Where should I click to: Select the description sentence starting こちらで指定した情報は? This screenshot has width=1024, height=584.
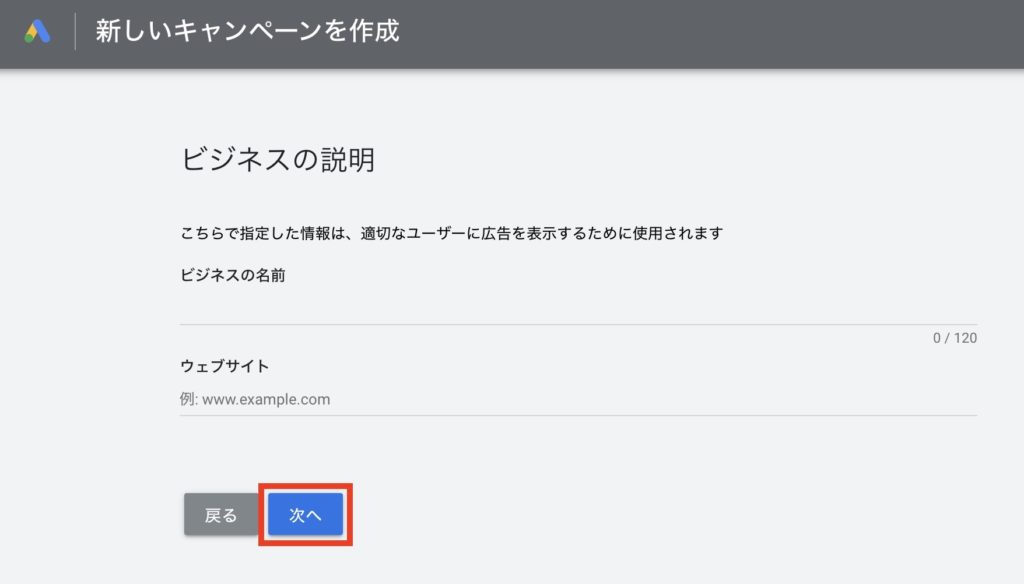[x=452, y=233]
